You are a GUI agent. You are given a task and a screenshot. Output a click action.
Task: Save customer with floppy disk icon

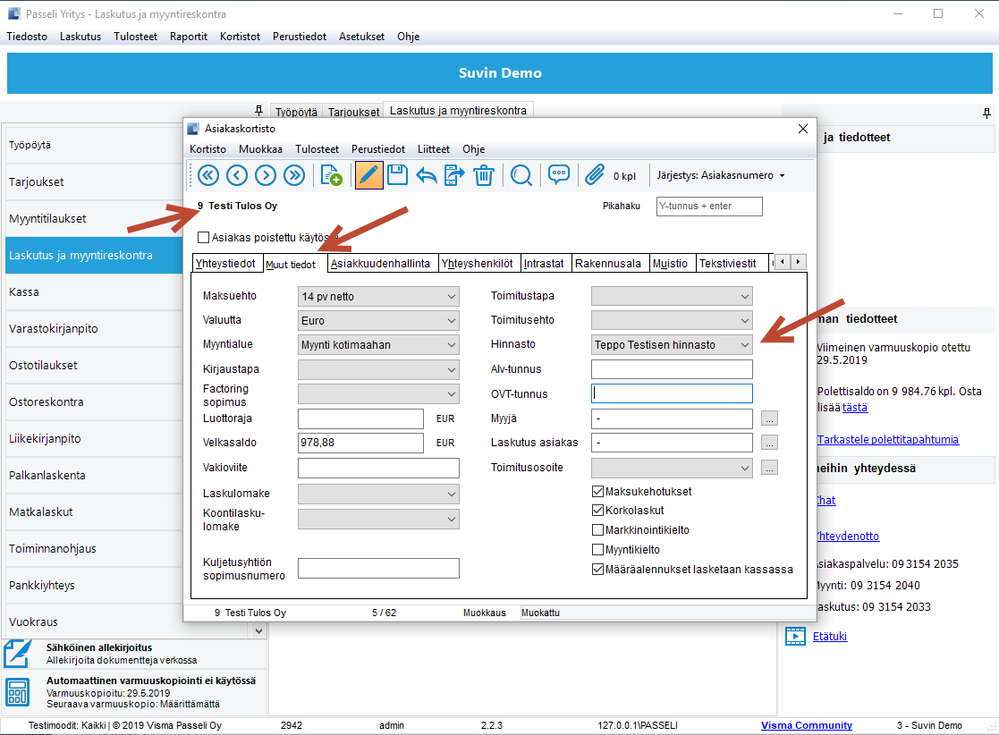[398, 175]
